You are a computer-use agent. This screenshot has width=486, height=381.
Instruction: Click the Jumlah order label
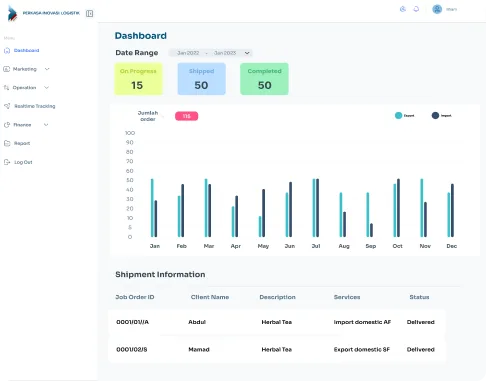[148, 116]
